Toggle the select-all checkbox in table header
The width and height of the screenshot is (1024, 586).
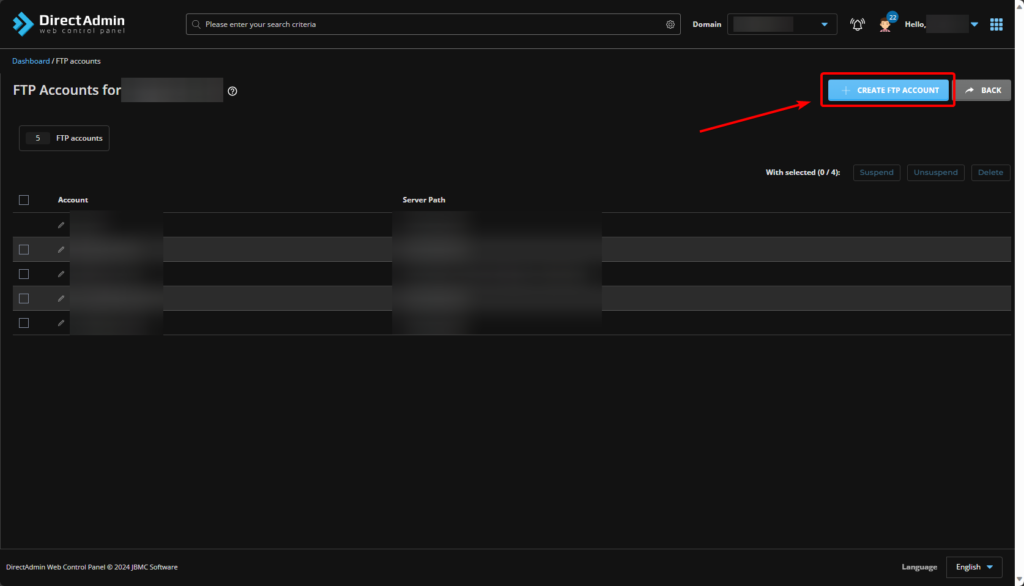coord(24,200)
